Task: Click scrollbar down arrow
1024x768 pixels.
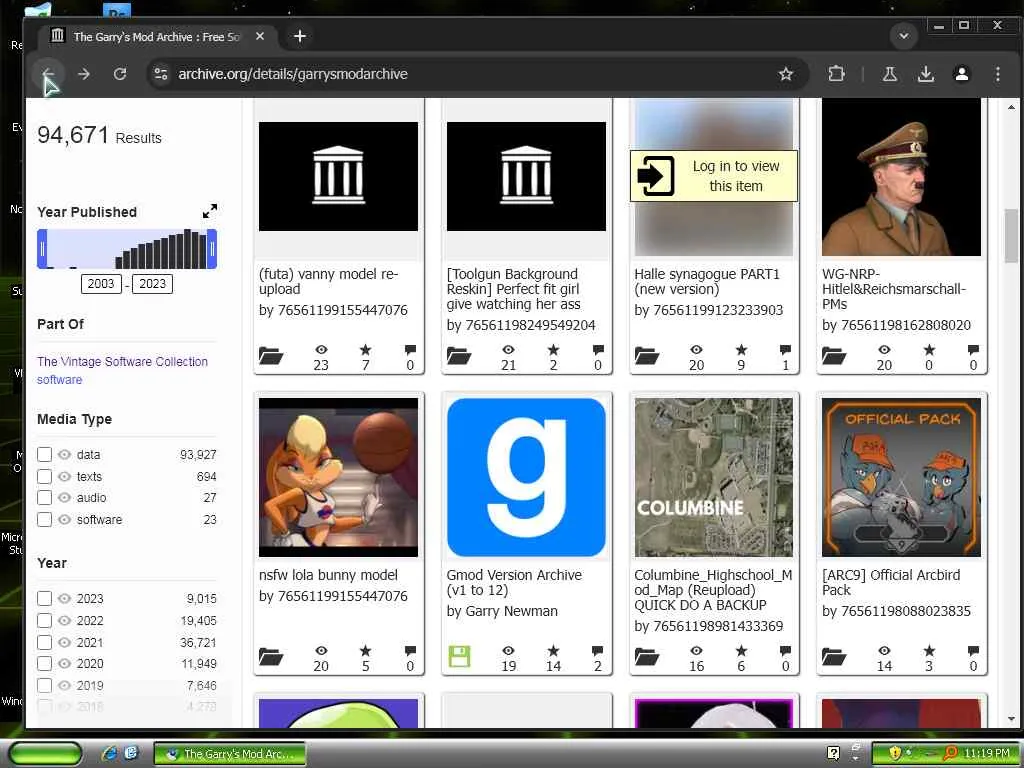Action: tap(1011, 718)
